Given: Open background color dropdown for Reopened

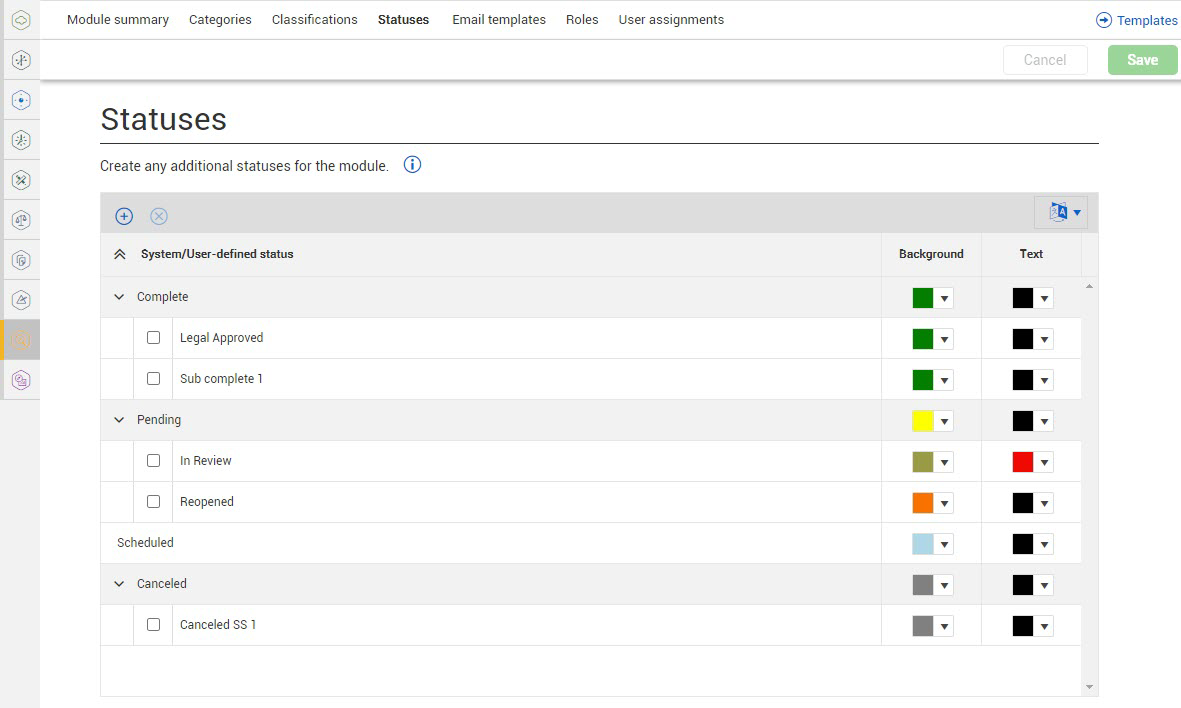Looking at the screenshot, I should [x=944, y=503].
